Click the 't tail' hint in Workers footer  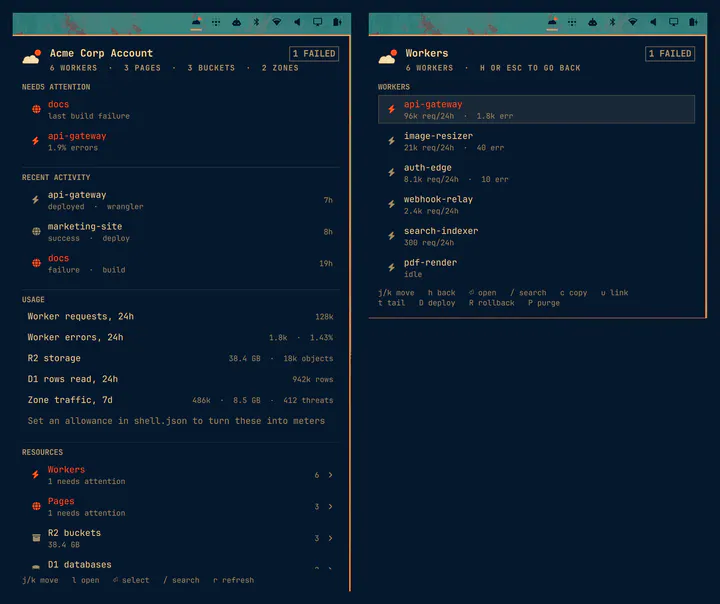[391, 303]
